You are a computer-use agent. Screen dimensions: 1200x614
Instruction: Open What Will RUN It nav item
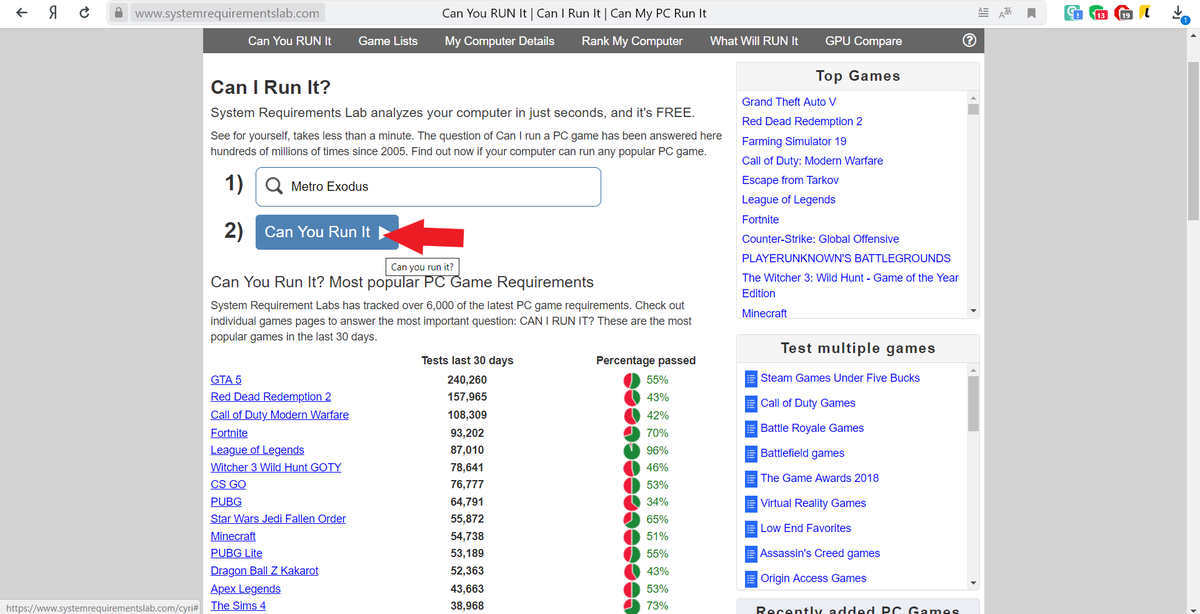point(754,41)
